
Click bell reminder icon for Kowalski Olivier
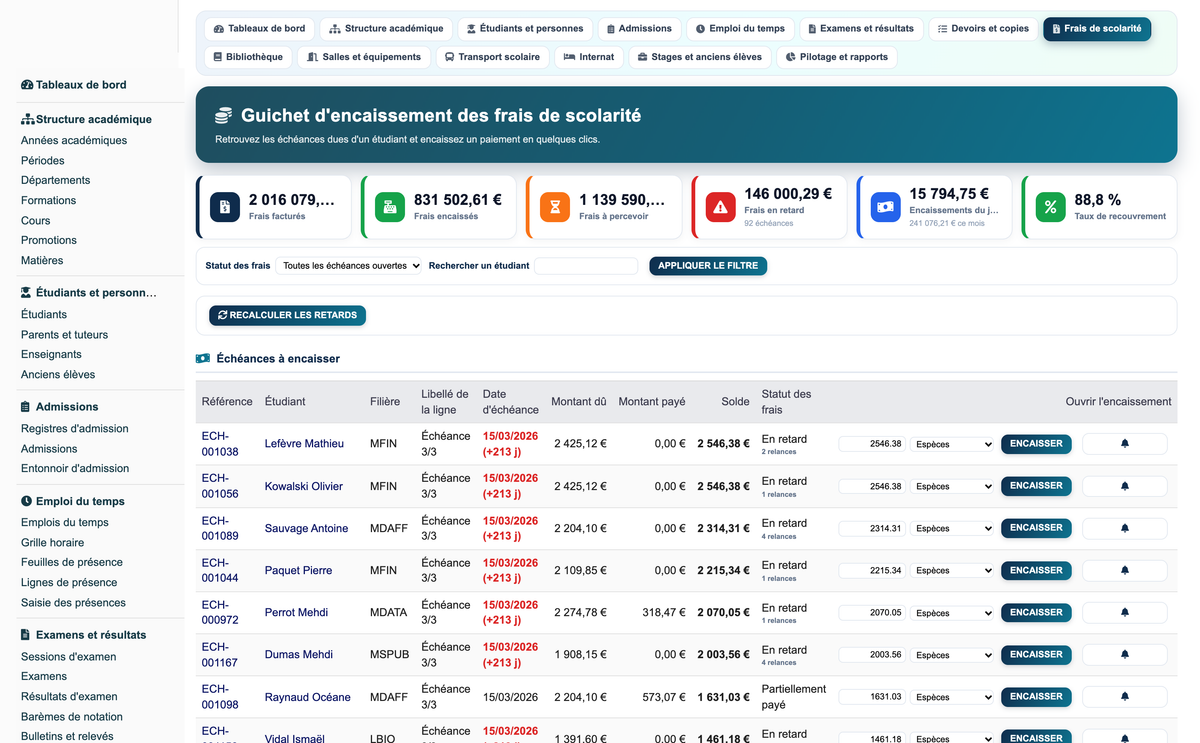tap(1124, 486)
